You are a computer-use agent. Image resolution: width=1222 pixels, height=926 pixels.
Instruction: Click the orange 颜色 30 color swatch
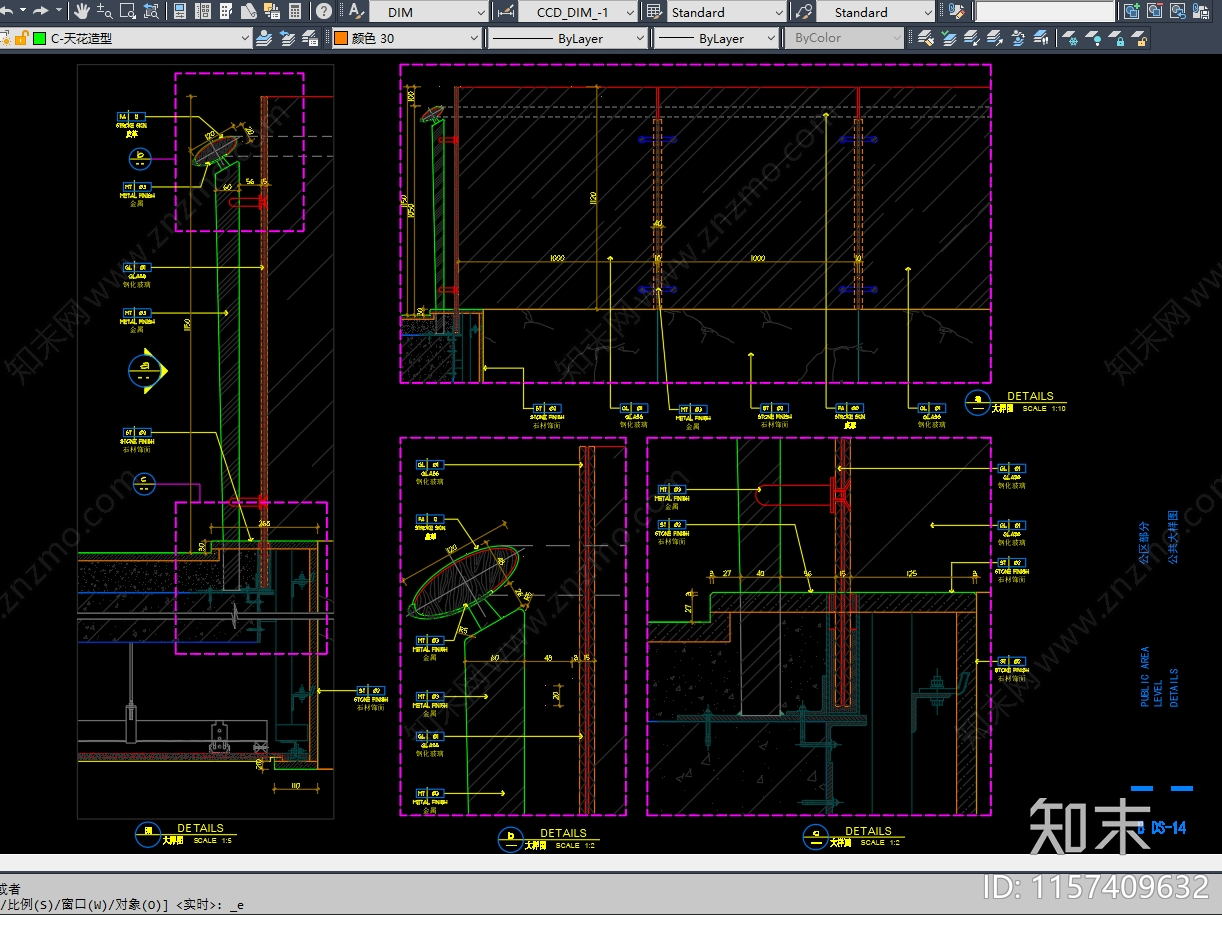tap(340, 38)
